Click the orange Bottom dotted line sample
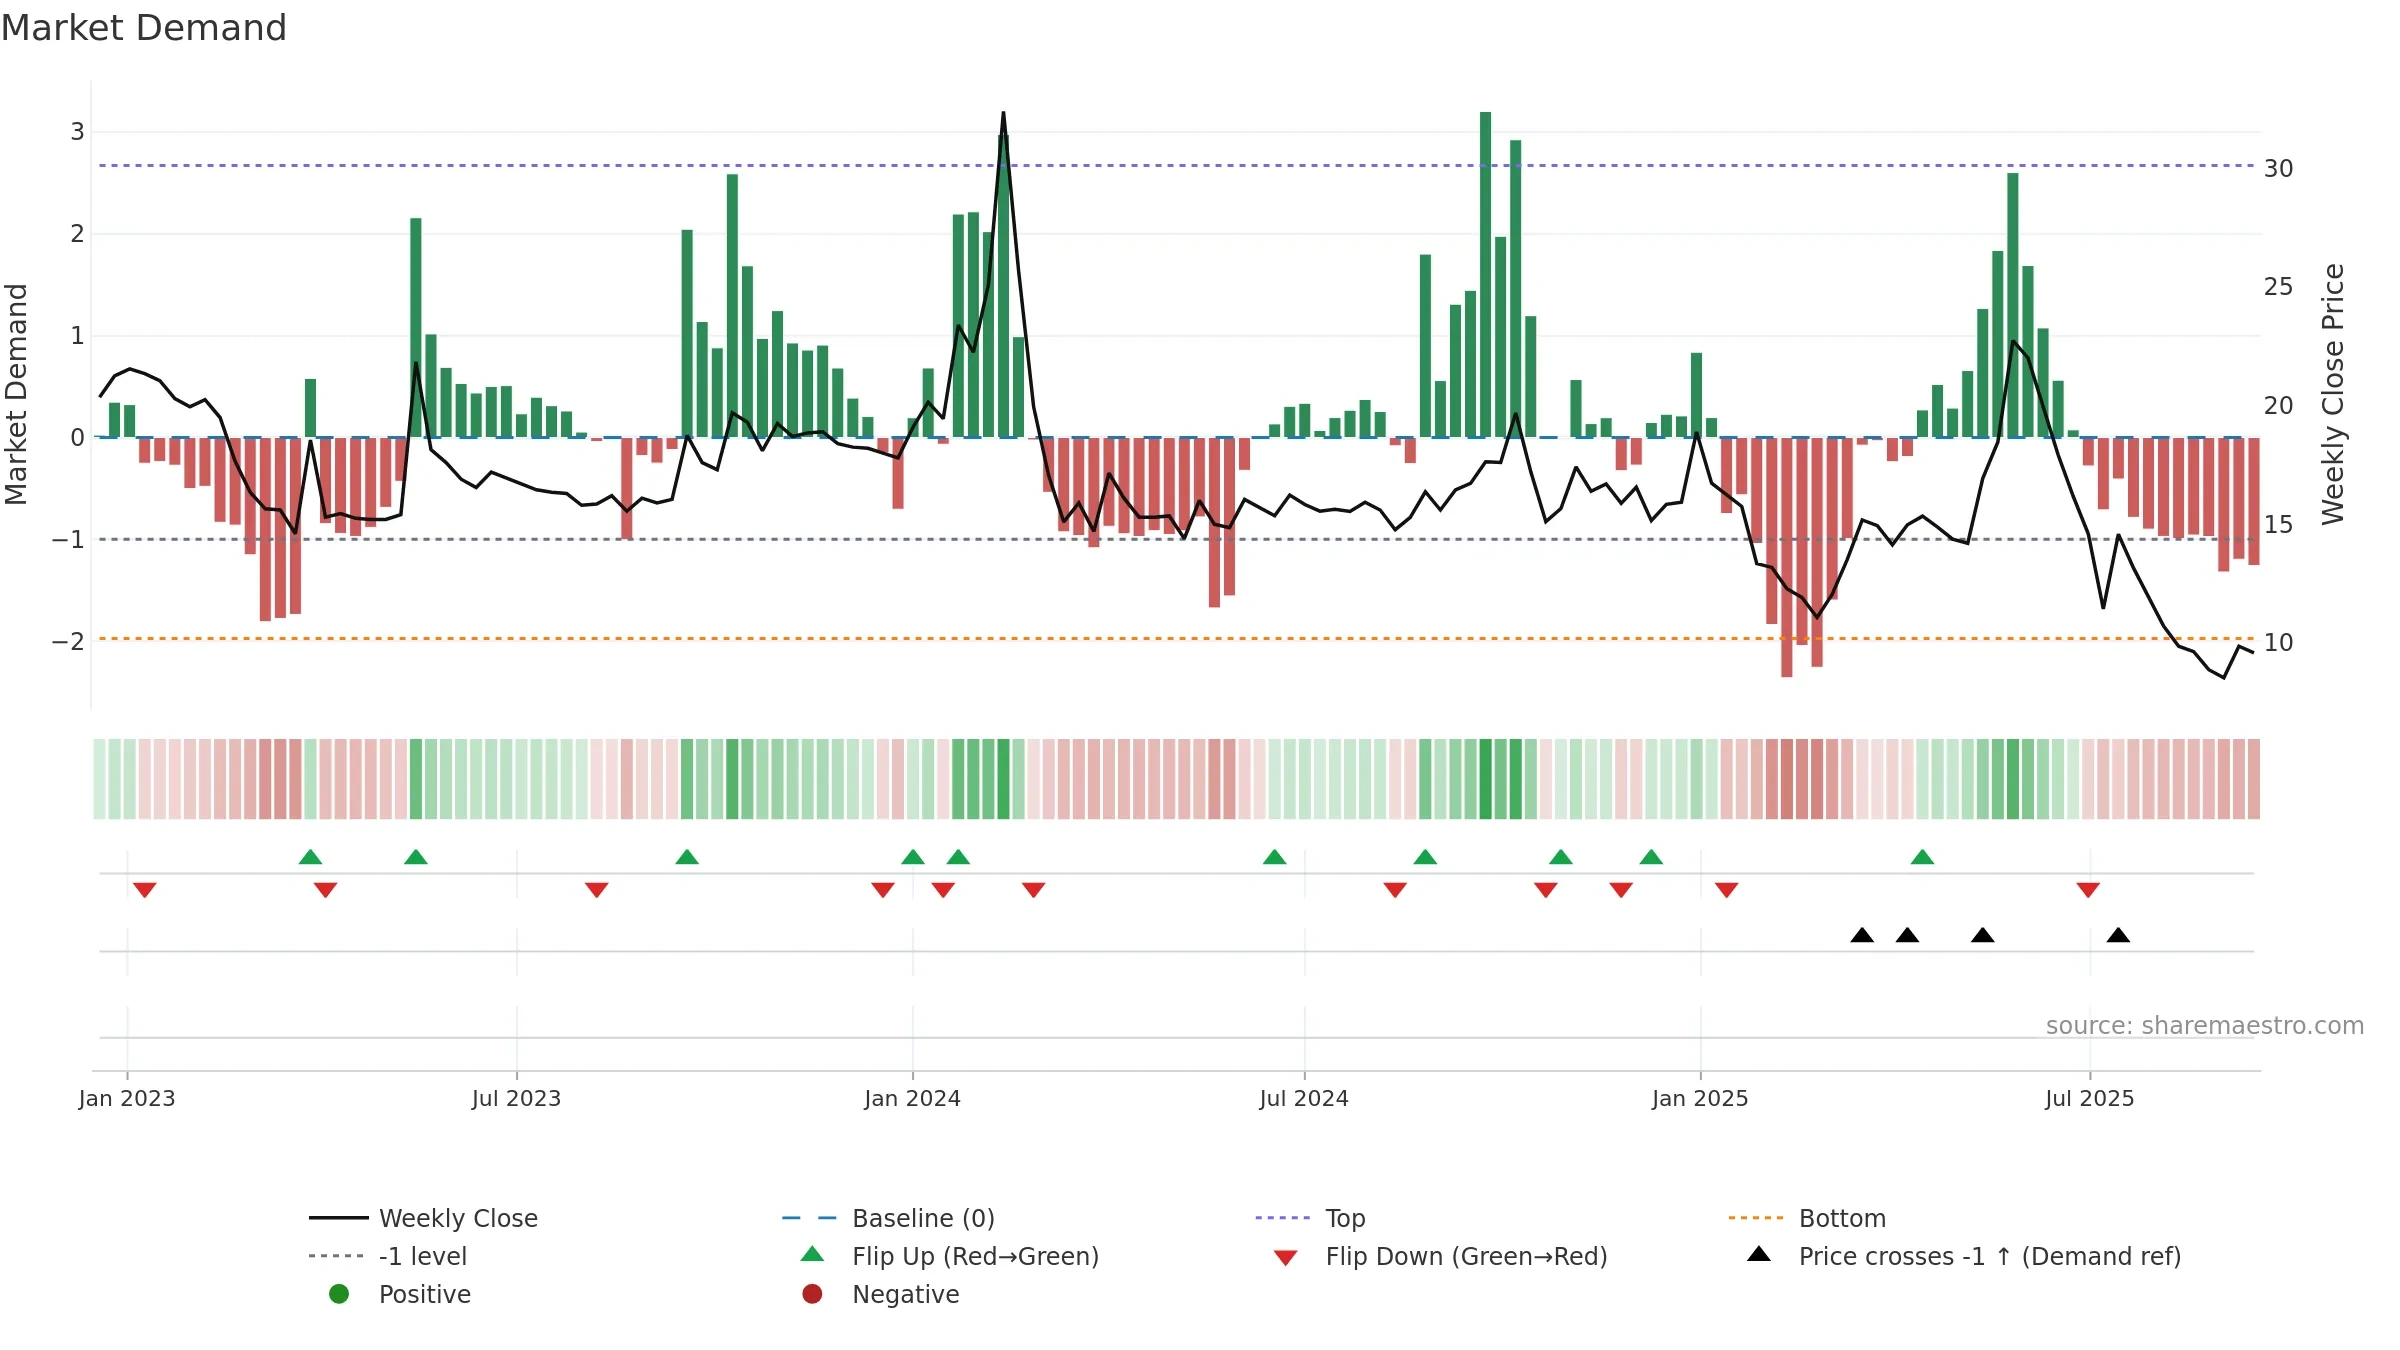Image resolution: width=2400 pixels, height=1350 pixels. coord(1756,1218)
